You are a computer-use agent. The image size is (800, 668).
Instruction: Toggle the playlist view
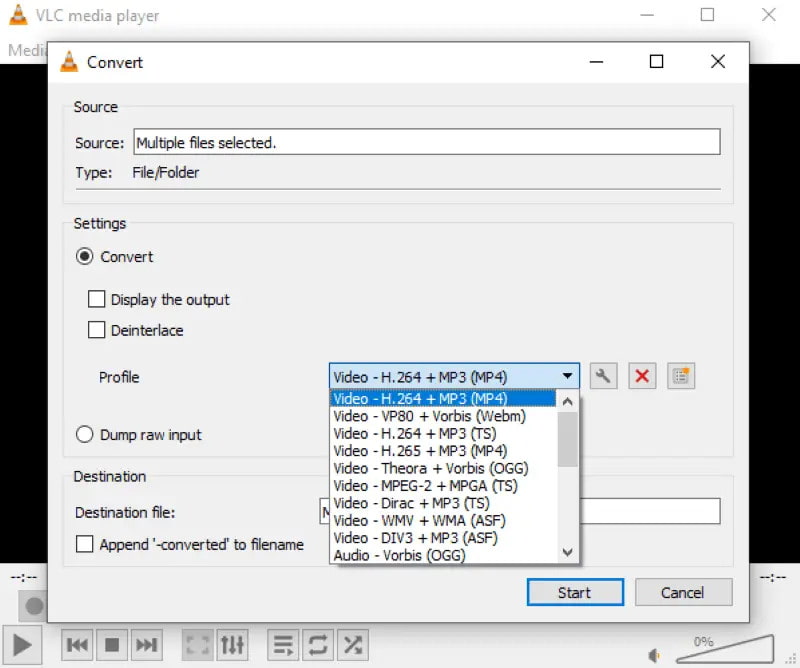[x=283, y=646]
